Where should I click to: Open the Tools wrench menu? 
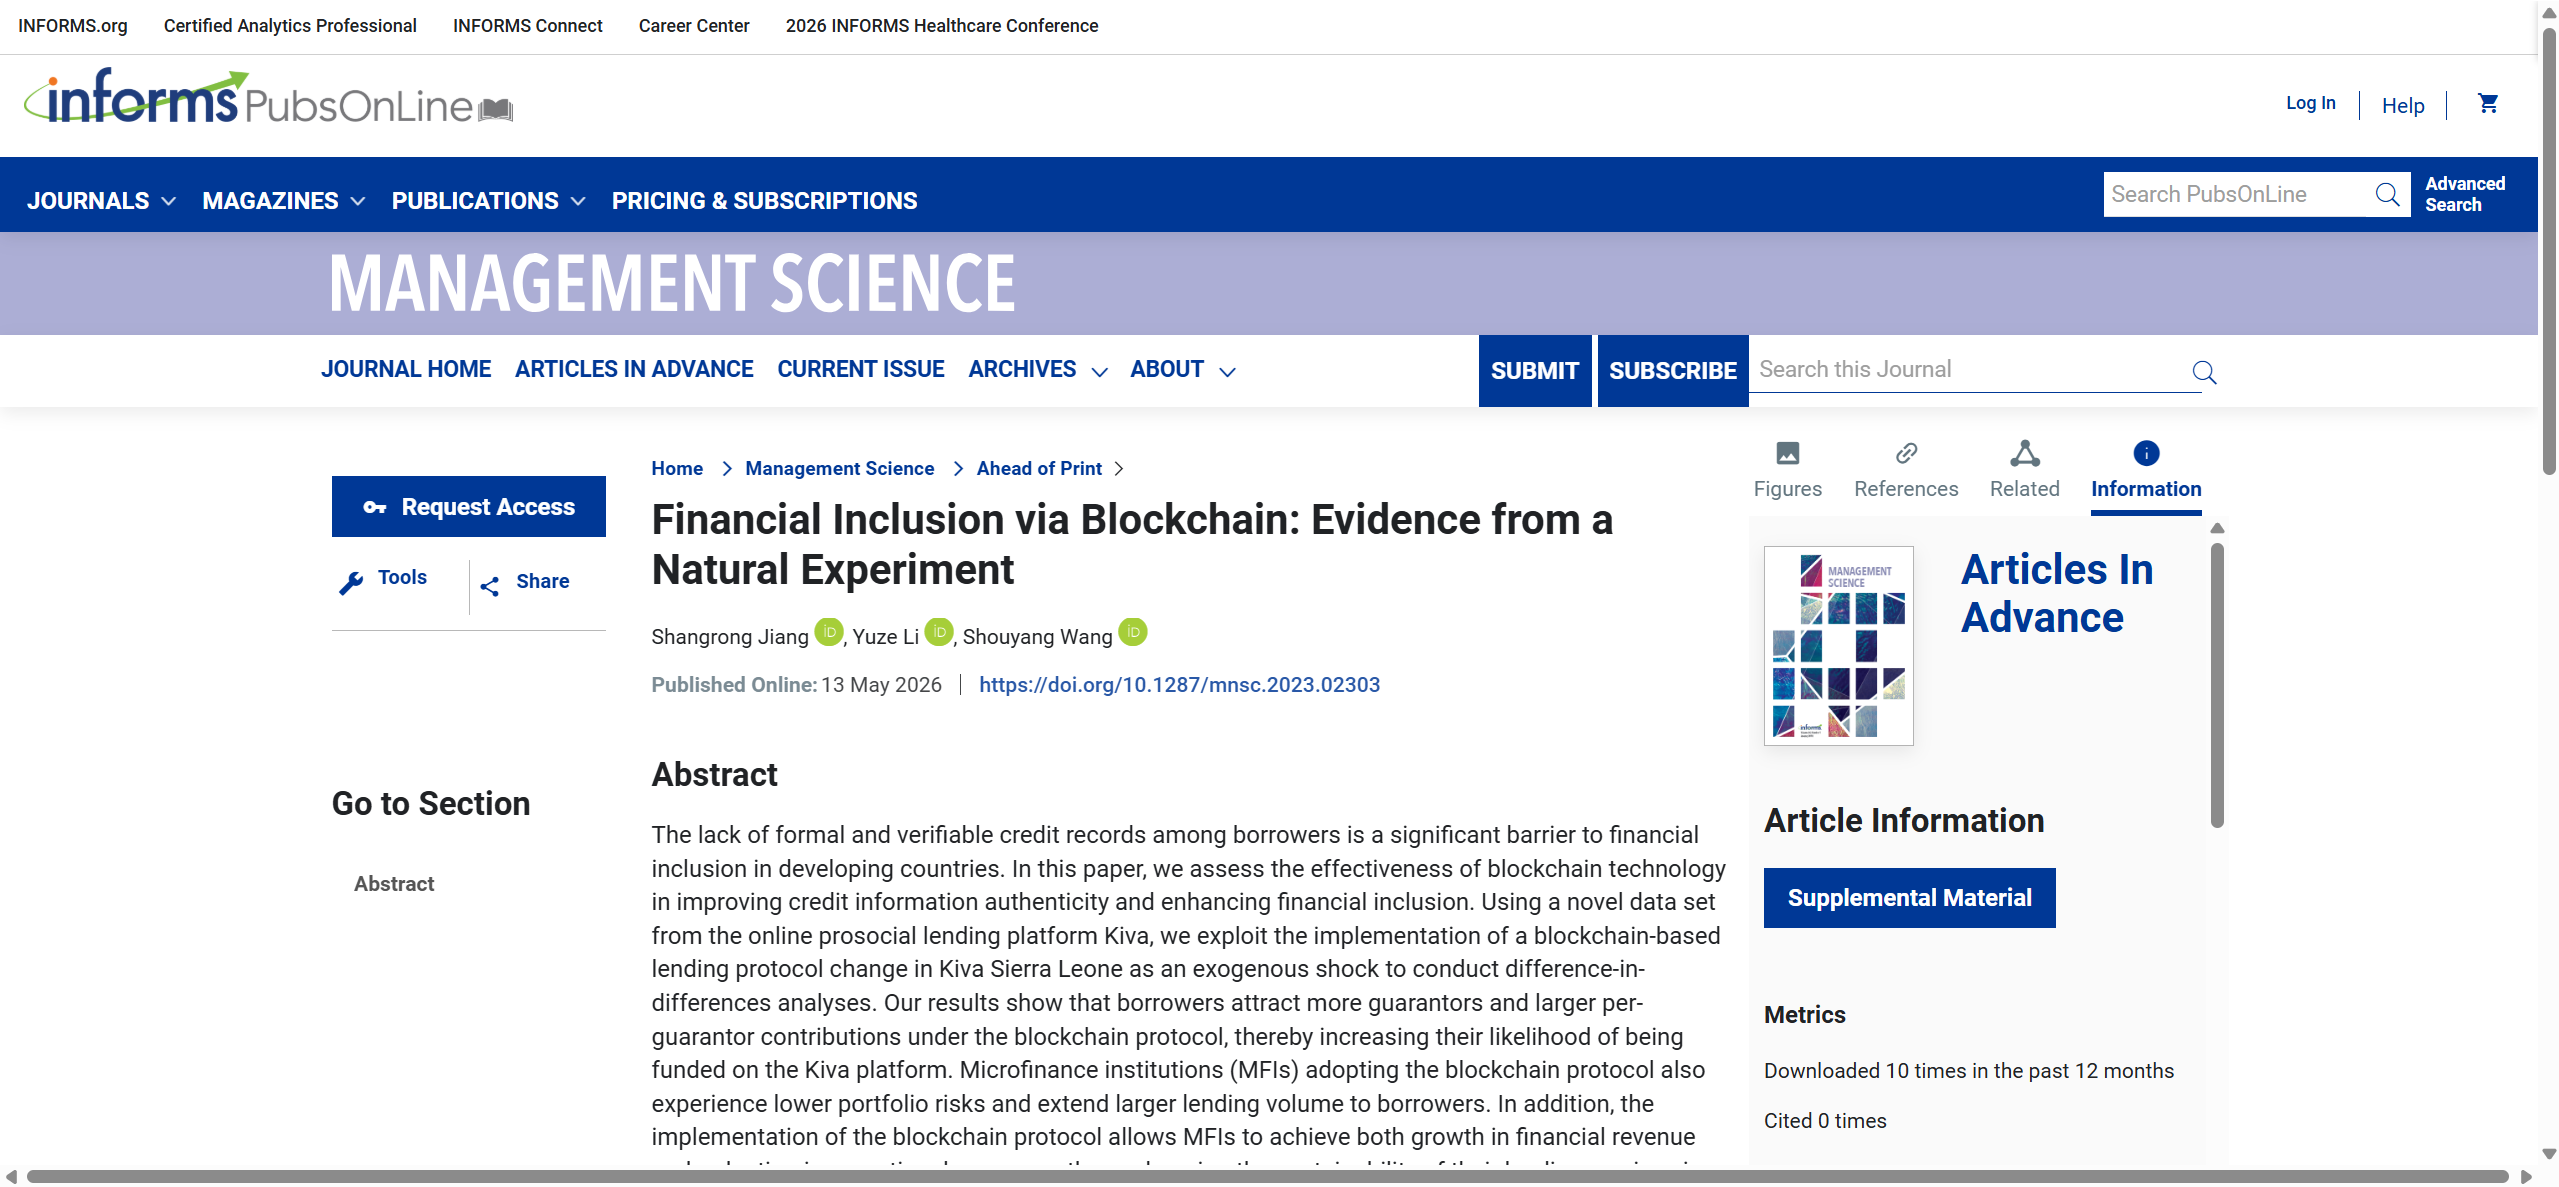[383, 581]
